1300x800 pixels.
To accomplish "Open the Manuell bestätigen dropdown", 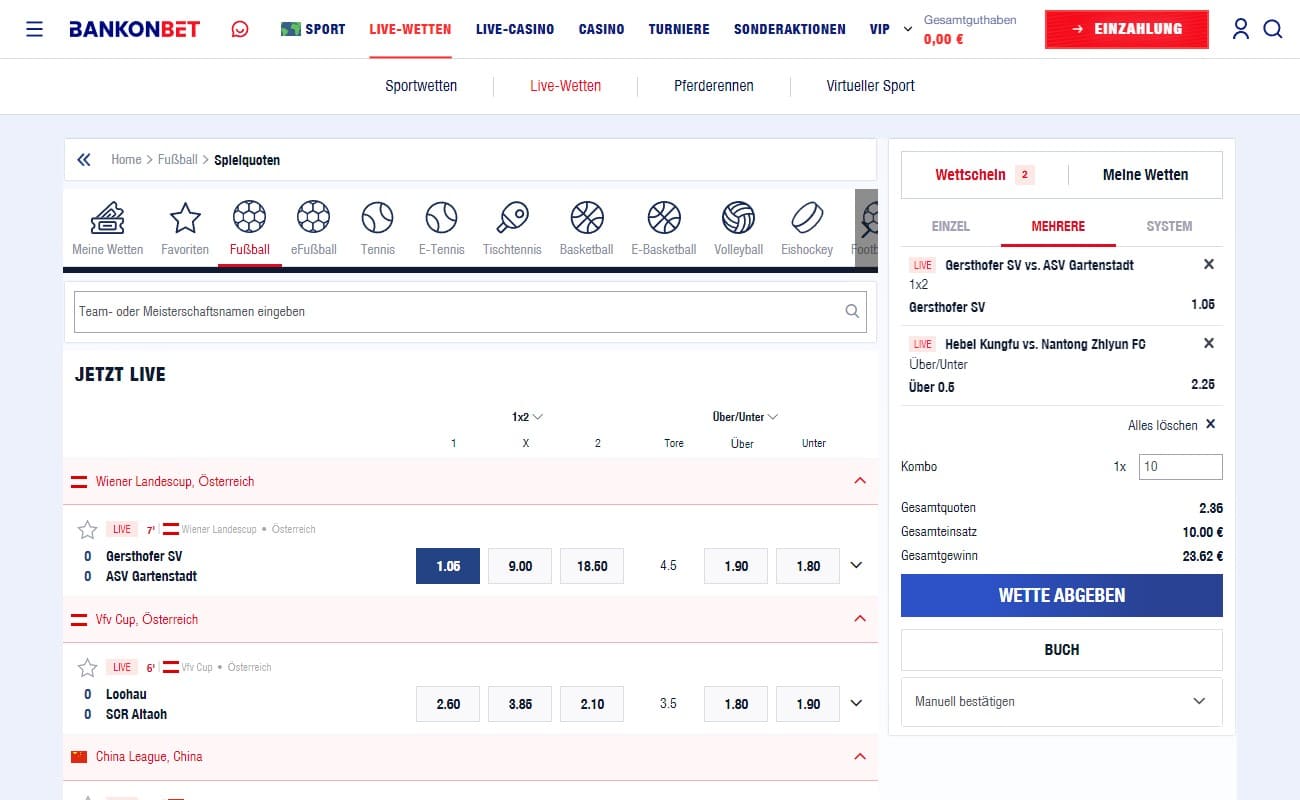I will pyautogui.click(x=1062, y=702).
